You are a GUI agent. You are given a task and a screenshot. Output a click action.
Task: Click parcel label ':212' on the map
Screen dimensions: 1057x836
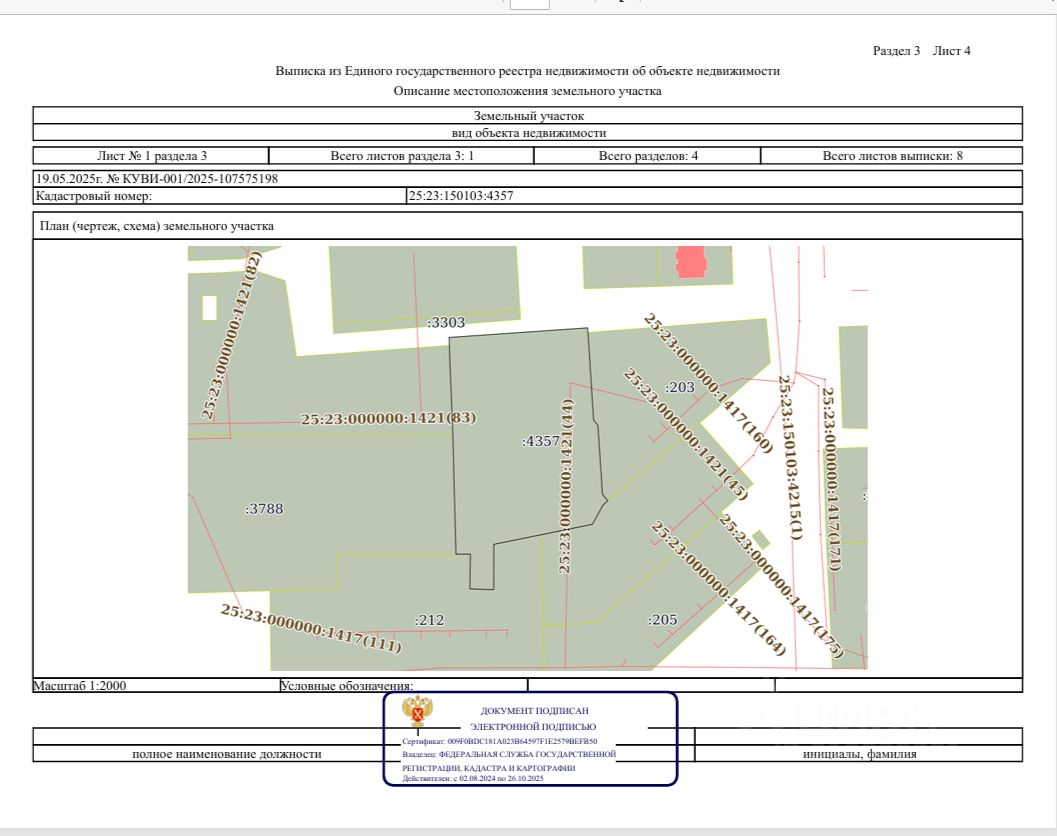click(x=429, y=620)
